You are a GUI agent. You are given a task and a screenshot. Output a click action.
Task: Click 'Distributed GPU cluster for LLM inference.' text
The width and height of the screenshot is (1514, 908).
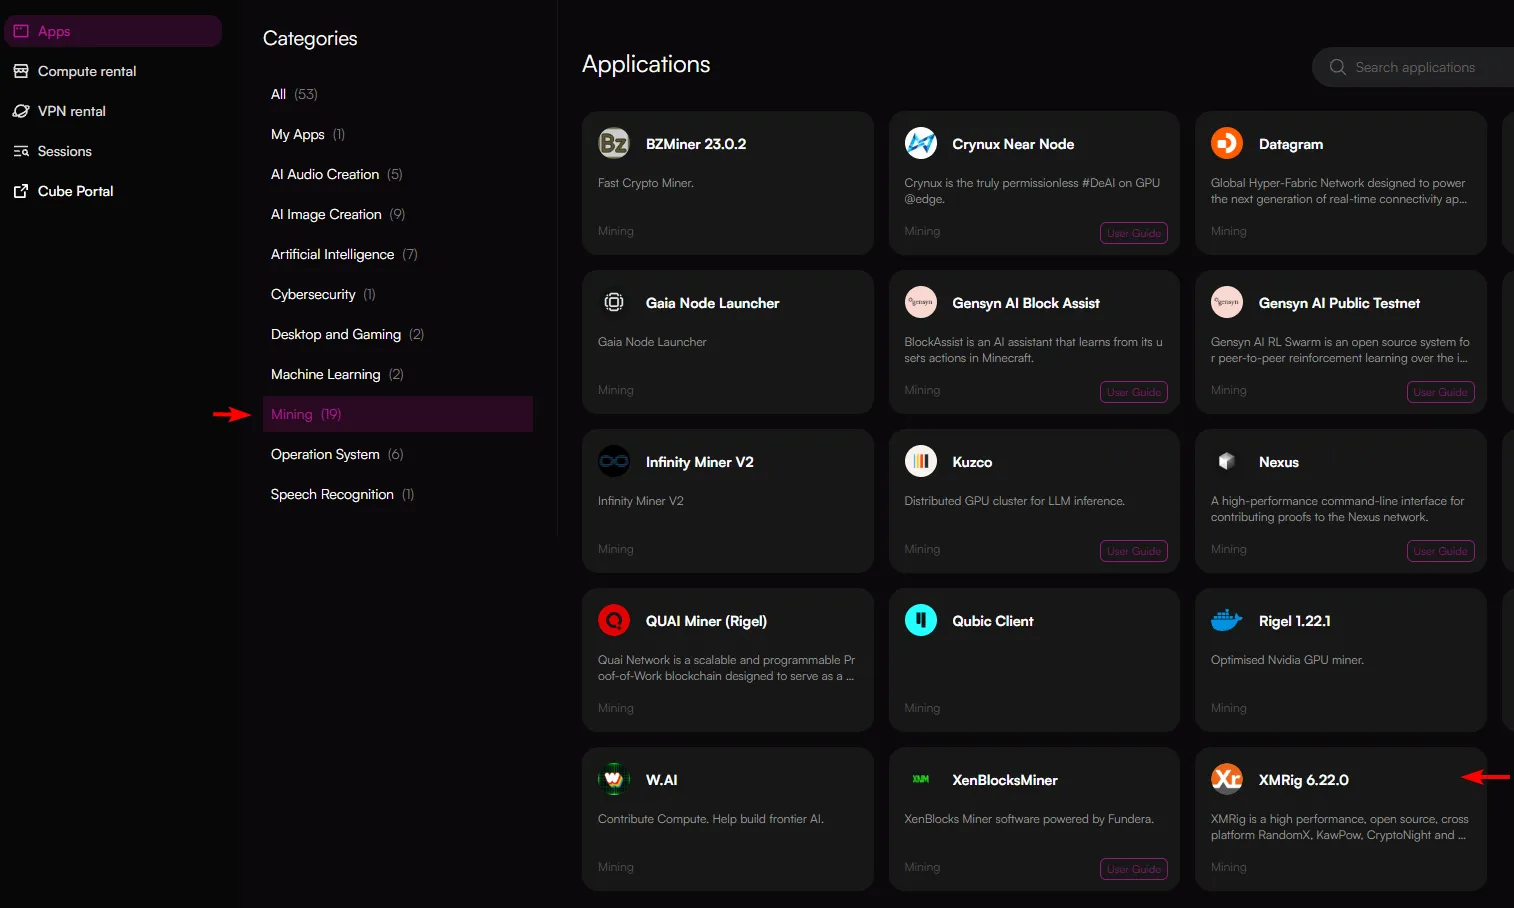point(1014,501)
